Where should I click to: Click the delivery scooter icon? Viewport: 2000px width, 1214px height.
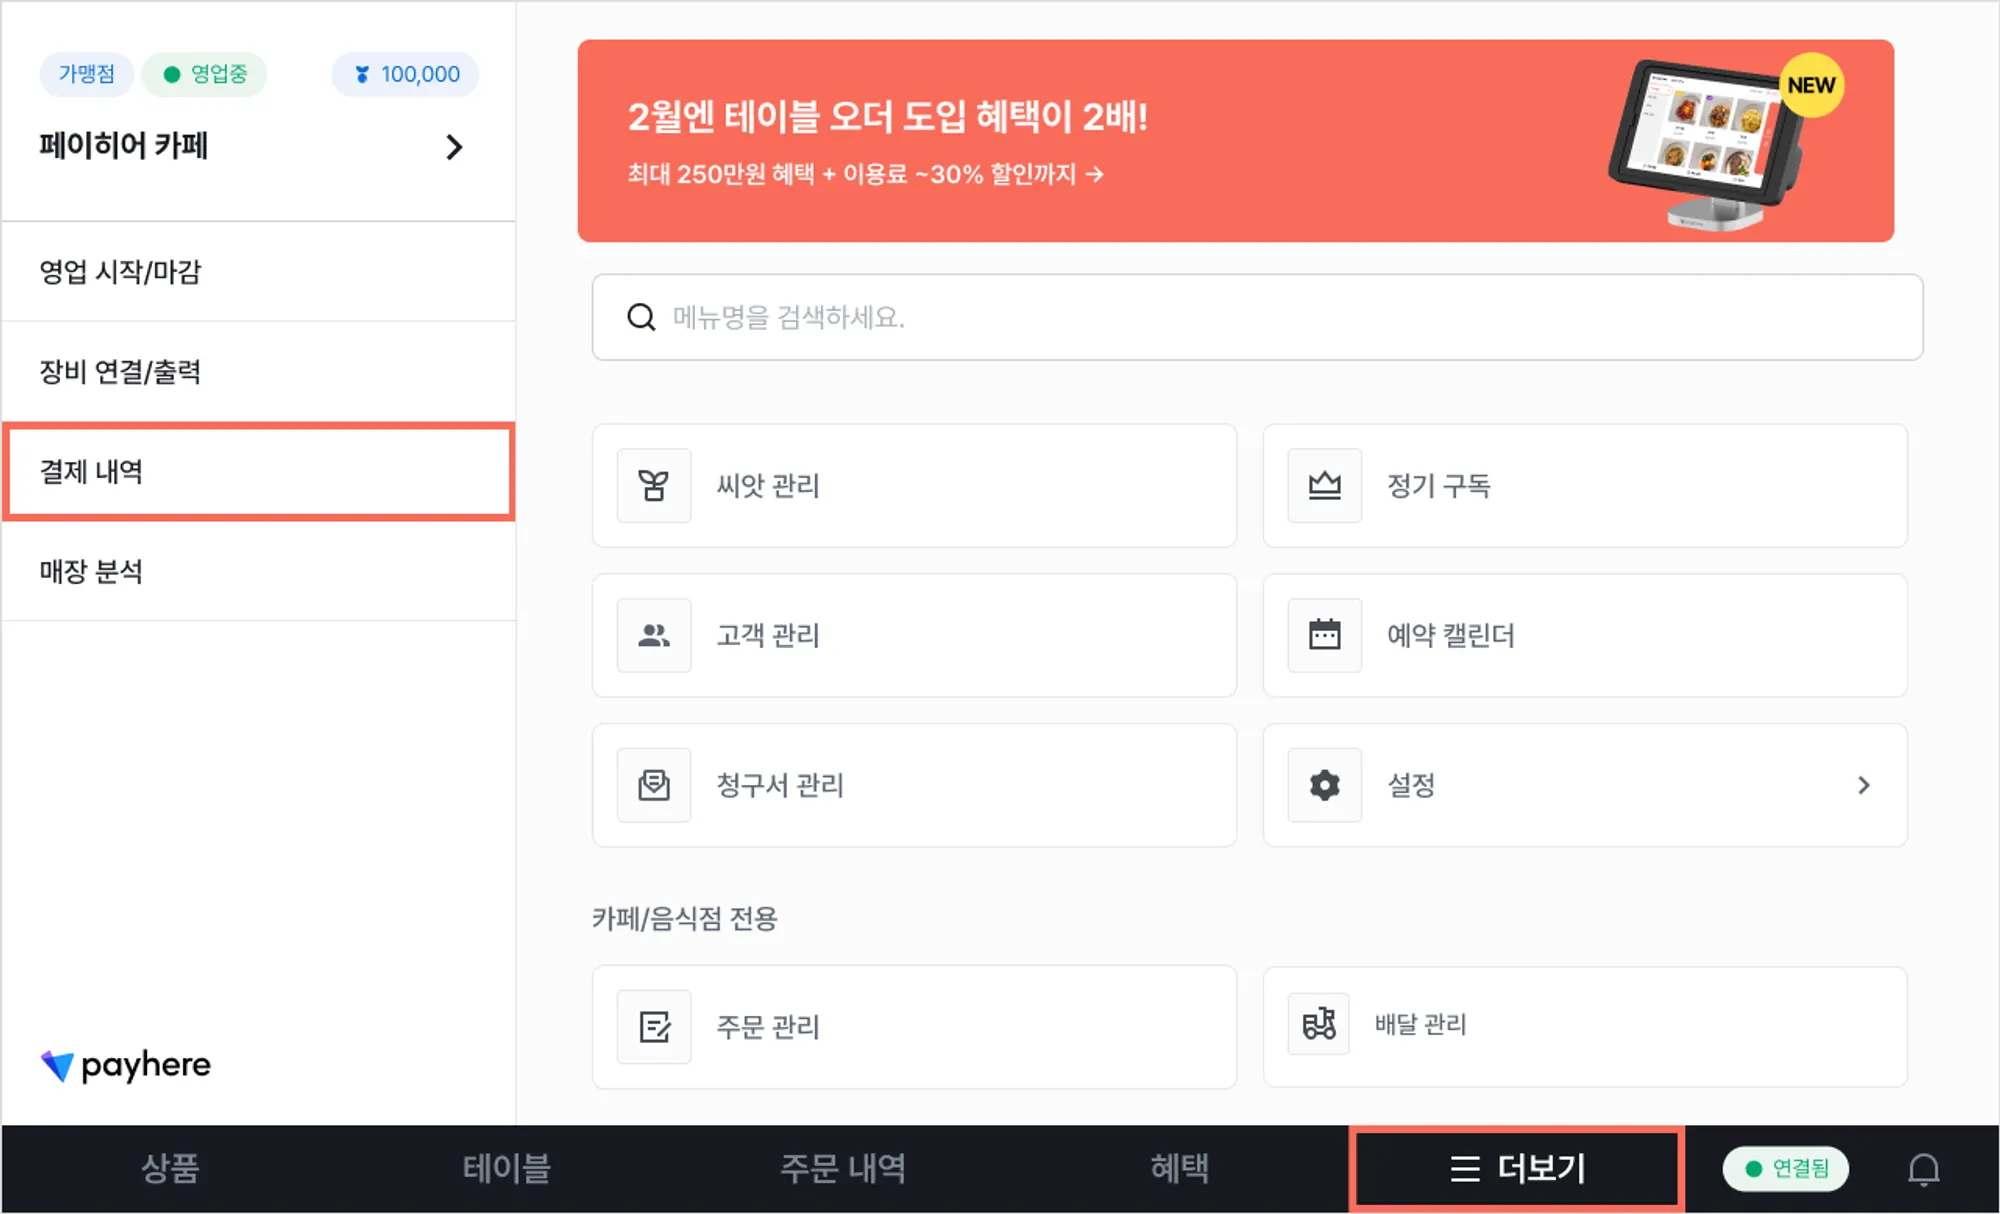coord(1319,1024)
